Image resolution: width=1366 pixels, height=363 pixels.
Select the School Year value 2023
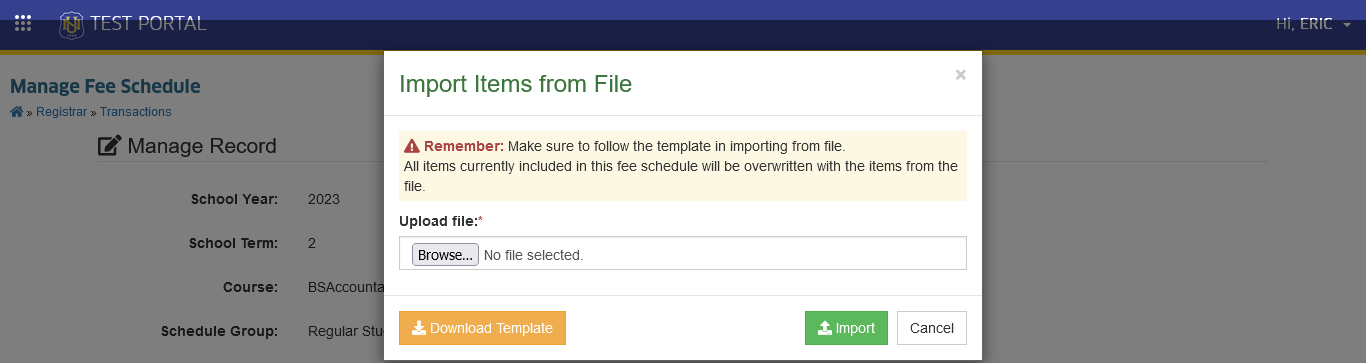(324, 199)
